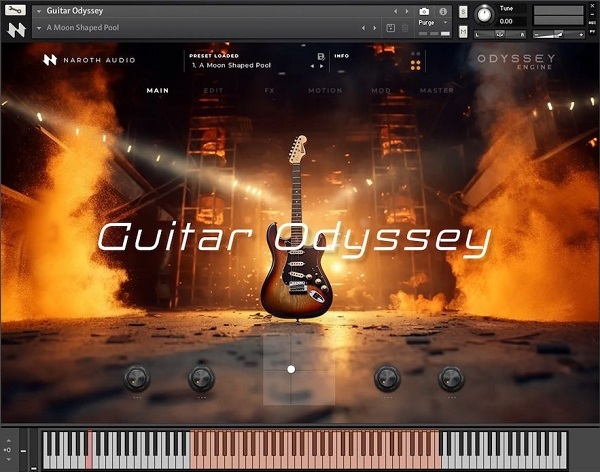Viewport: 600px width, 472px height.
Task: Open the MOD tab
Action: pyautogui.click(x=381, y=91)
